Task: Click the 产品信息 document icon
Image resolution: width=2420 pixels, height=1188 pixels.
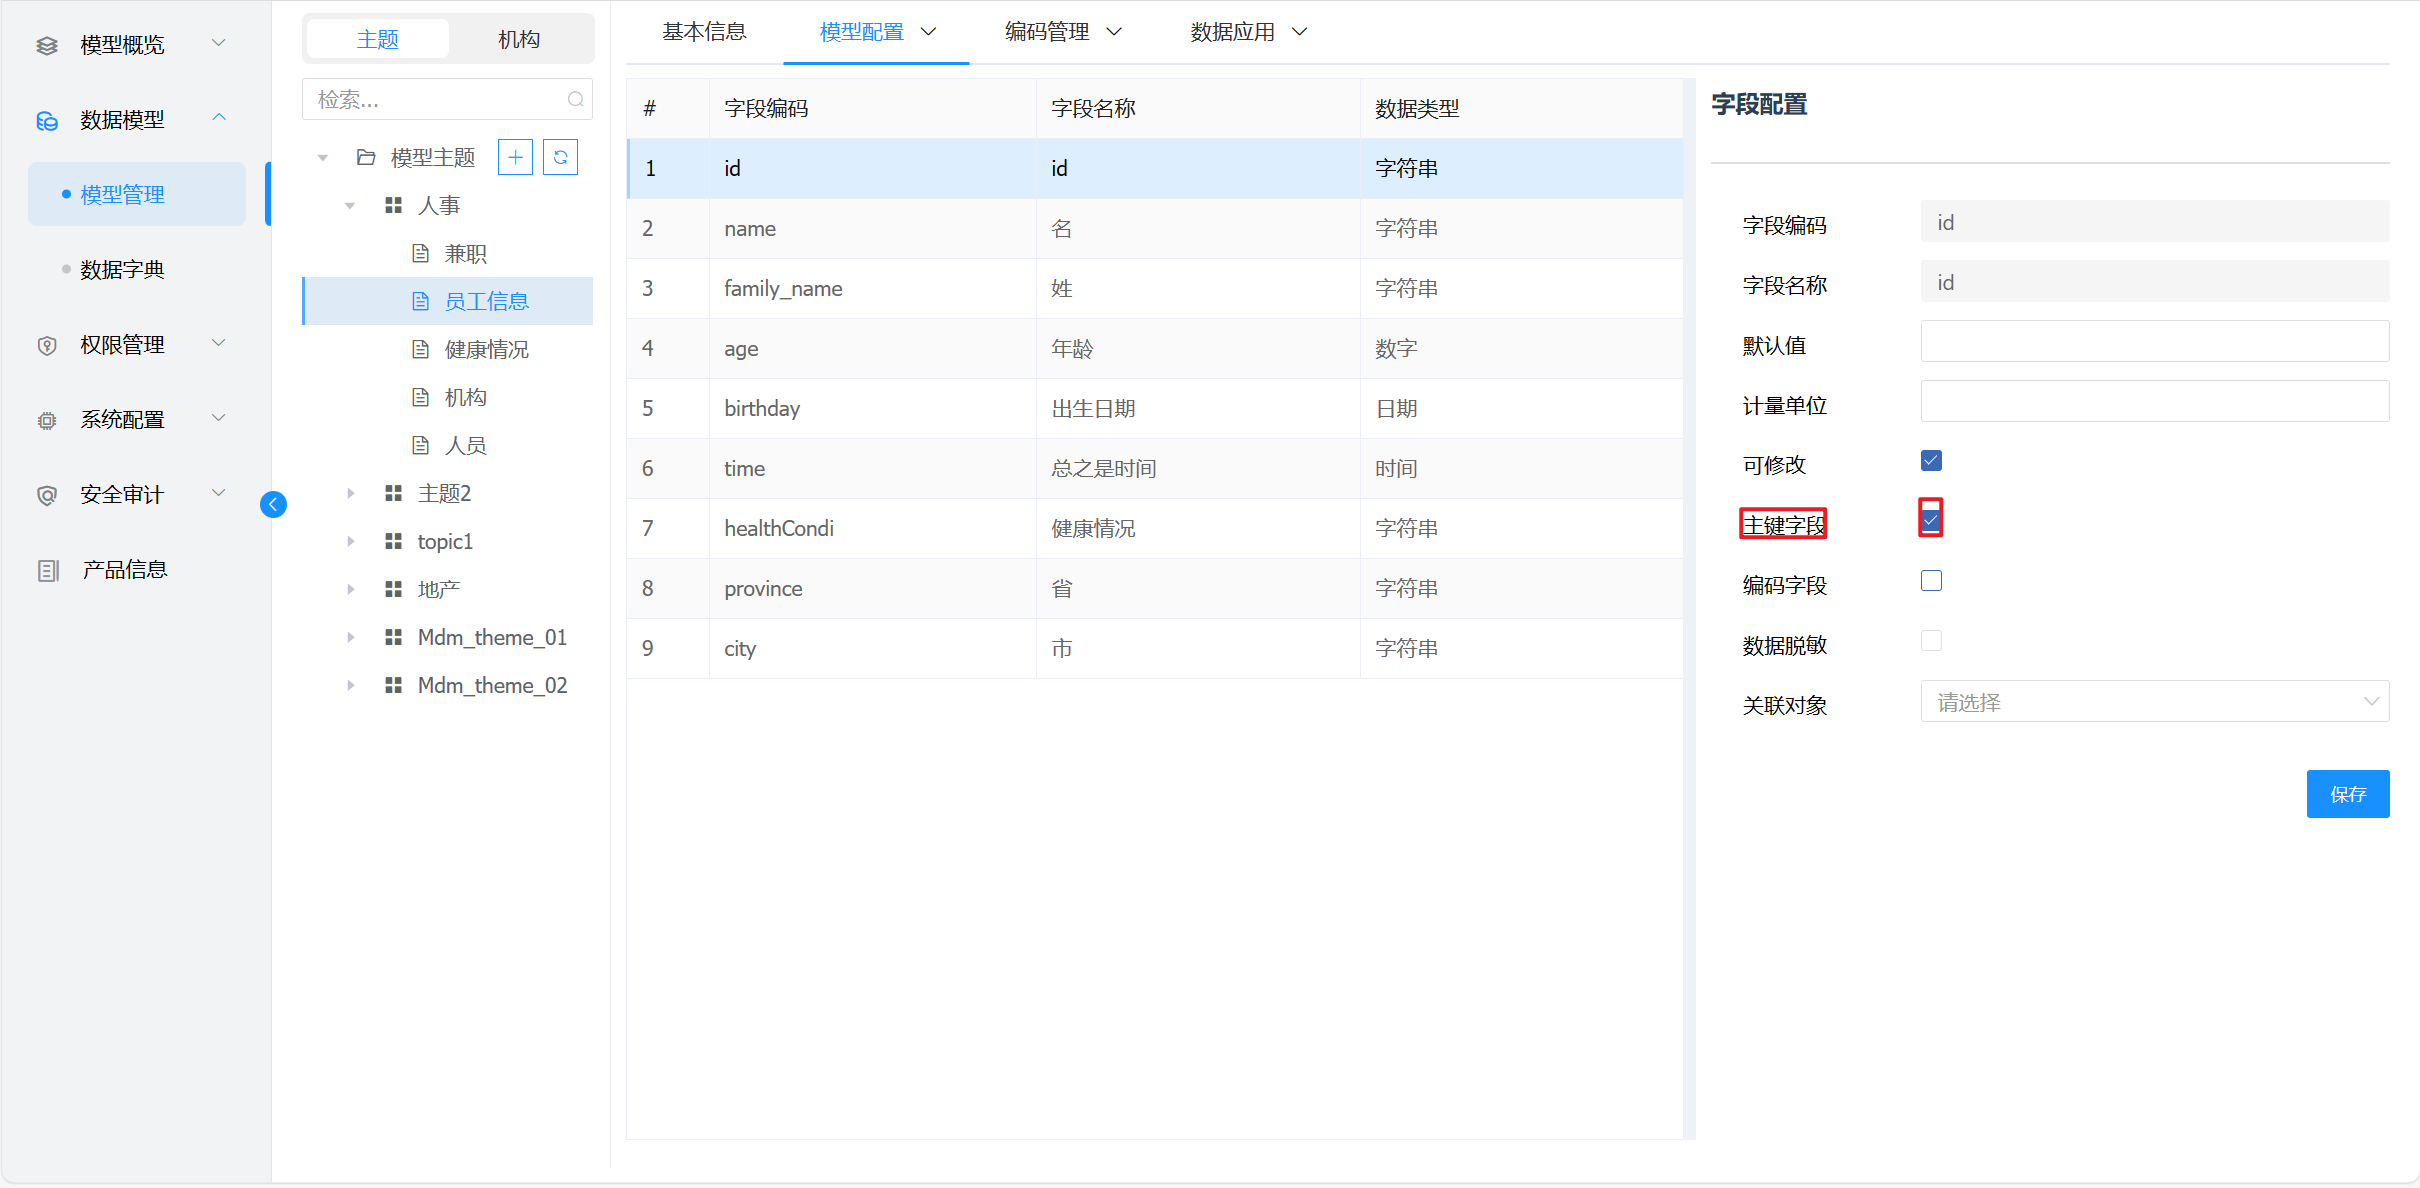Action: pyautogui.click(x=47, y=570)
